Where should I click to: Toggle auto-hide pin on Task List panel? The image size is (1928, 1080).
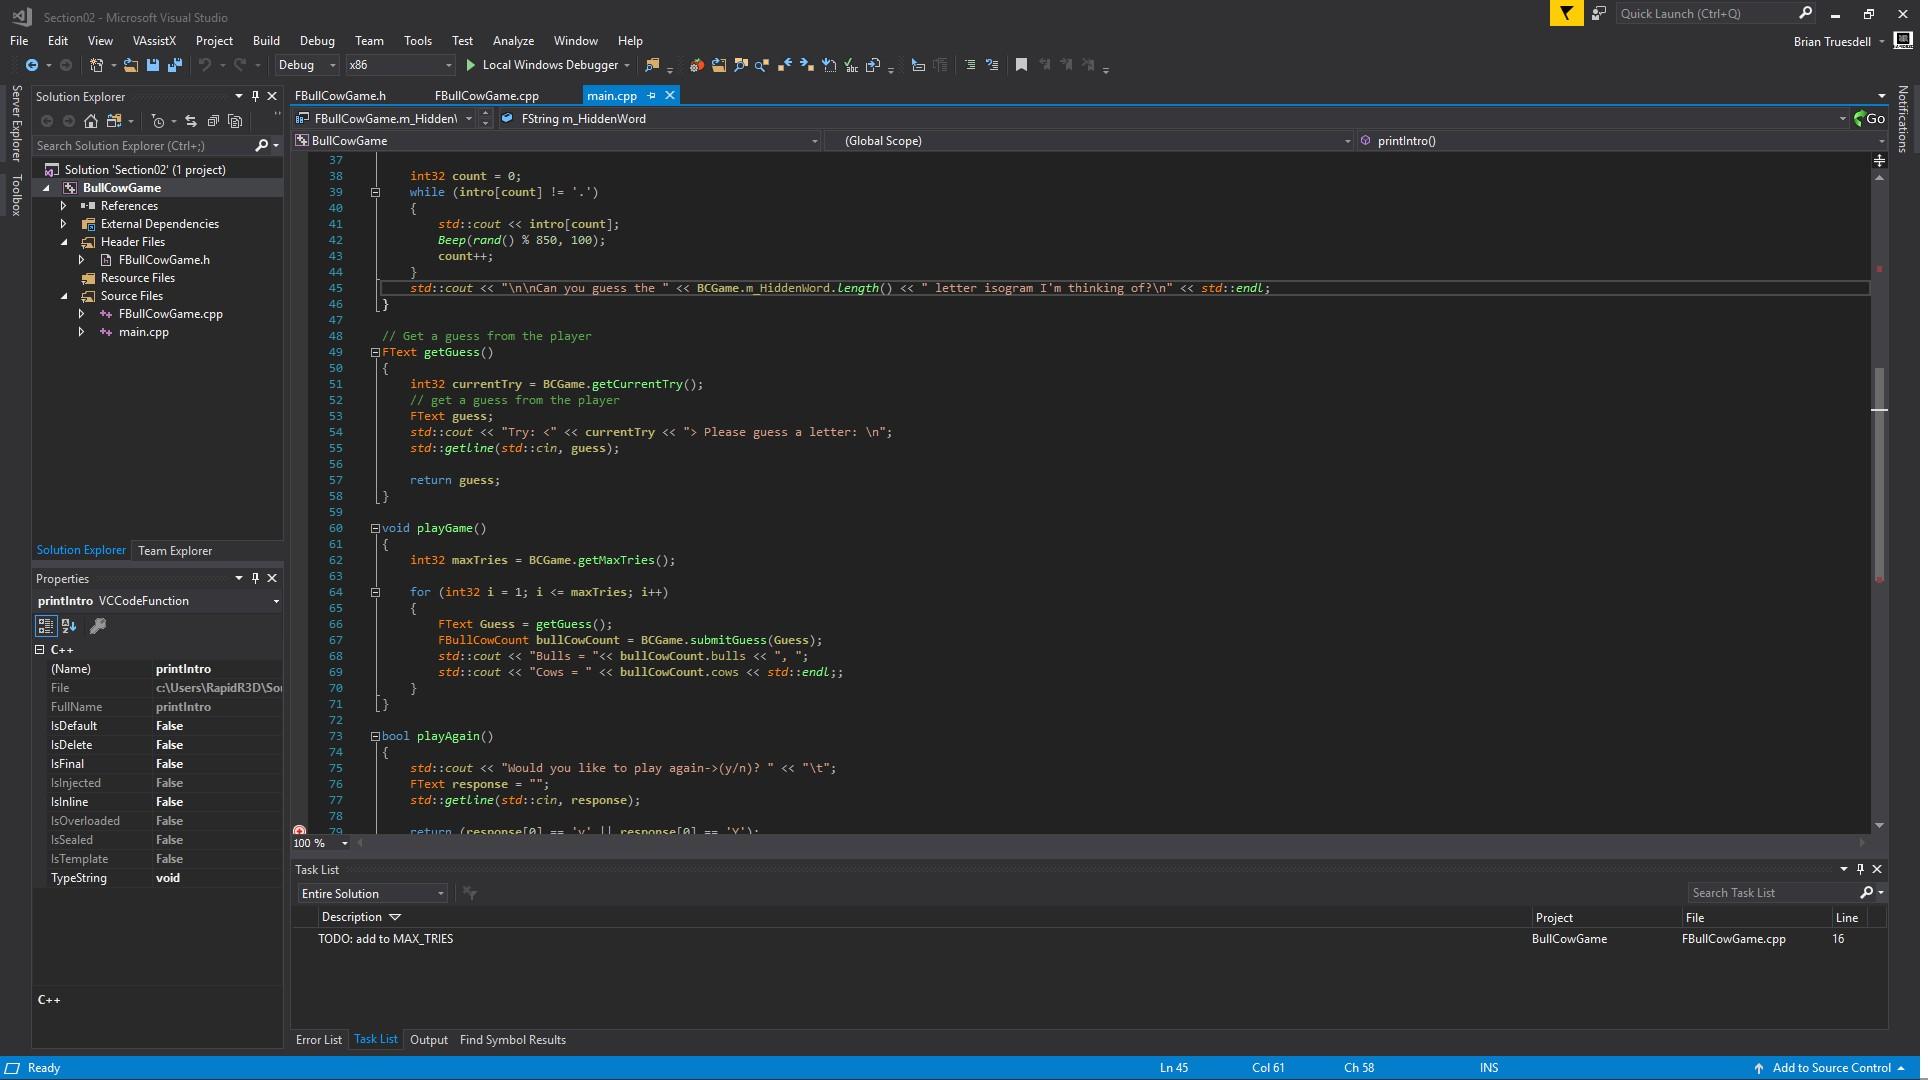pyautogui.click(x=1860, y=869)
